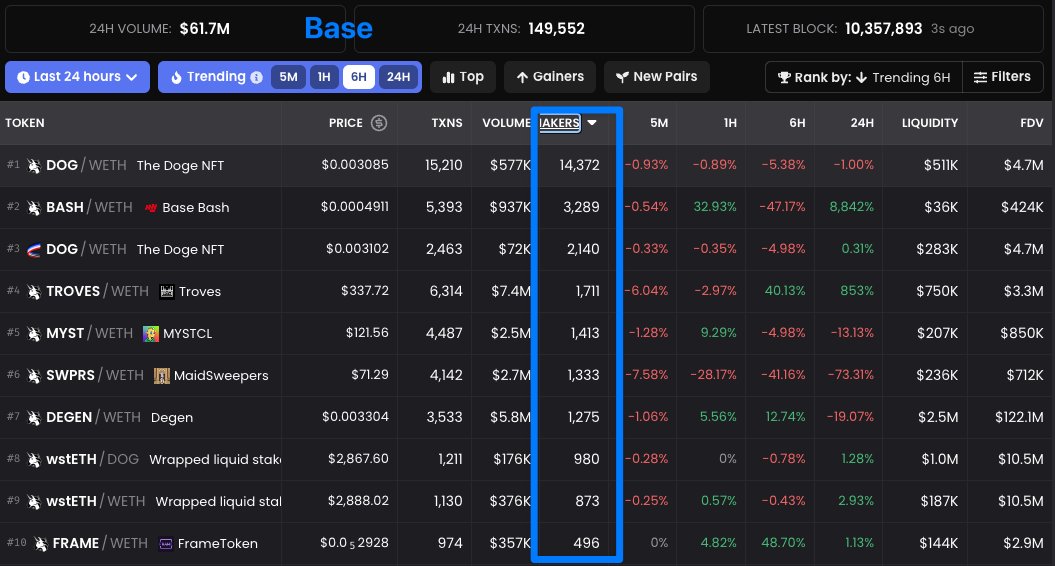Select the 24H trending timeframe
Image resolution: width=1055 pixels, height=566 pixels.
pyautogui.click(x=398, y=77)
